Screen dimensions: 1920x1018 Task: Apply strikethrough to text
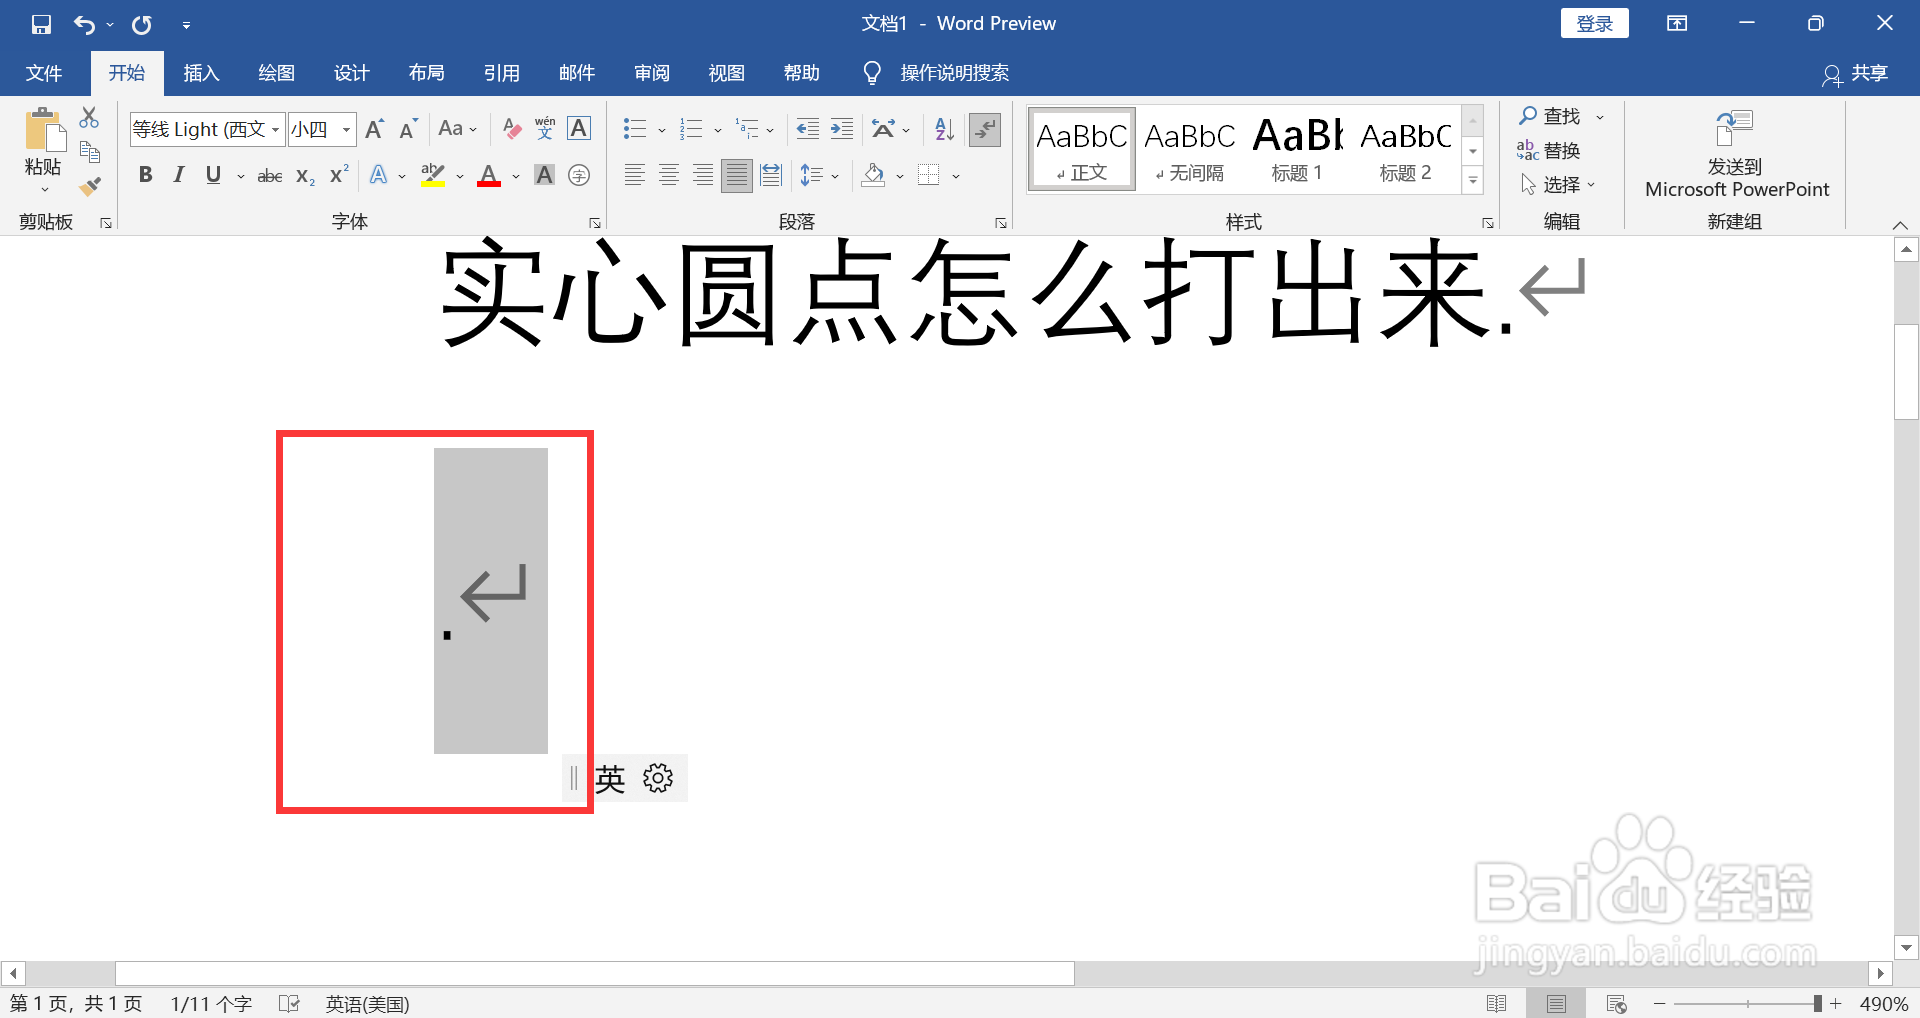point(268,175)
